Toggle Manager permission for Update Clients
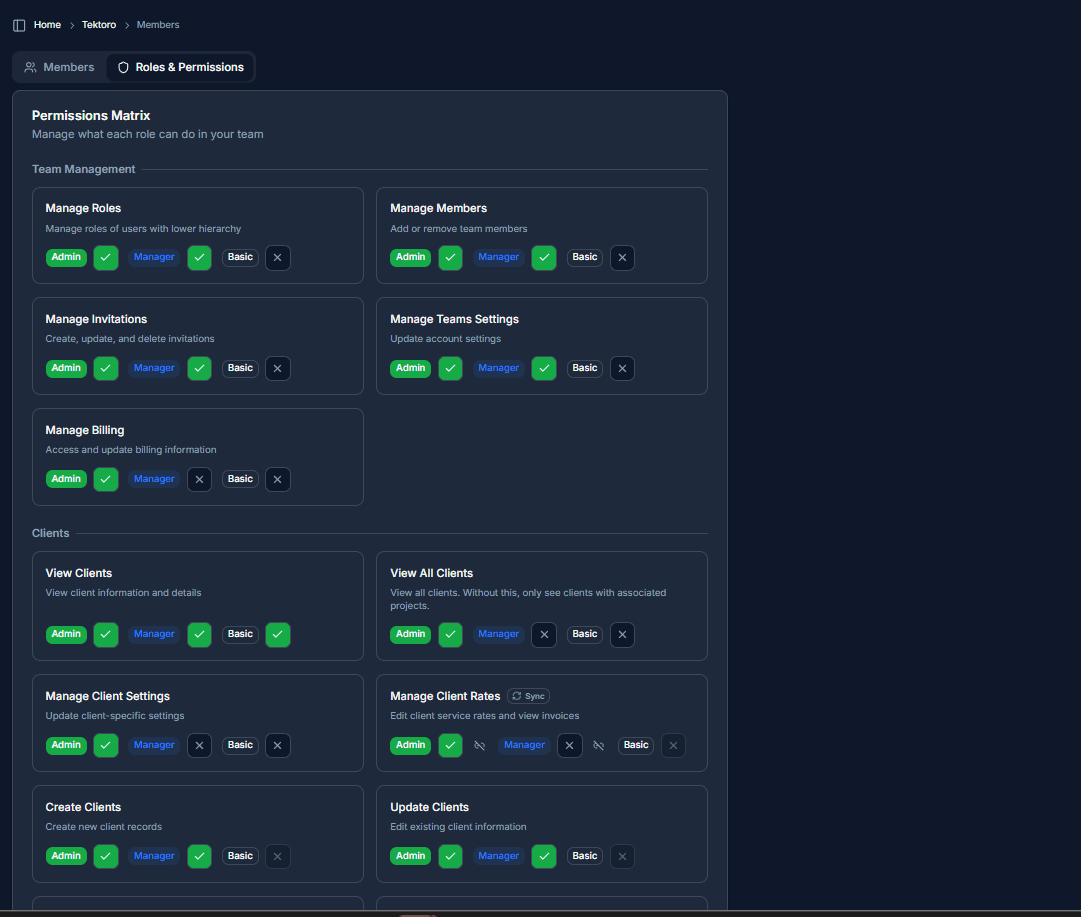Screen dimensions: 1081x917 pos(544,857)
